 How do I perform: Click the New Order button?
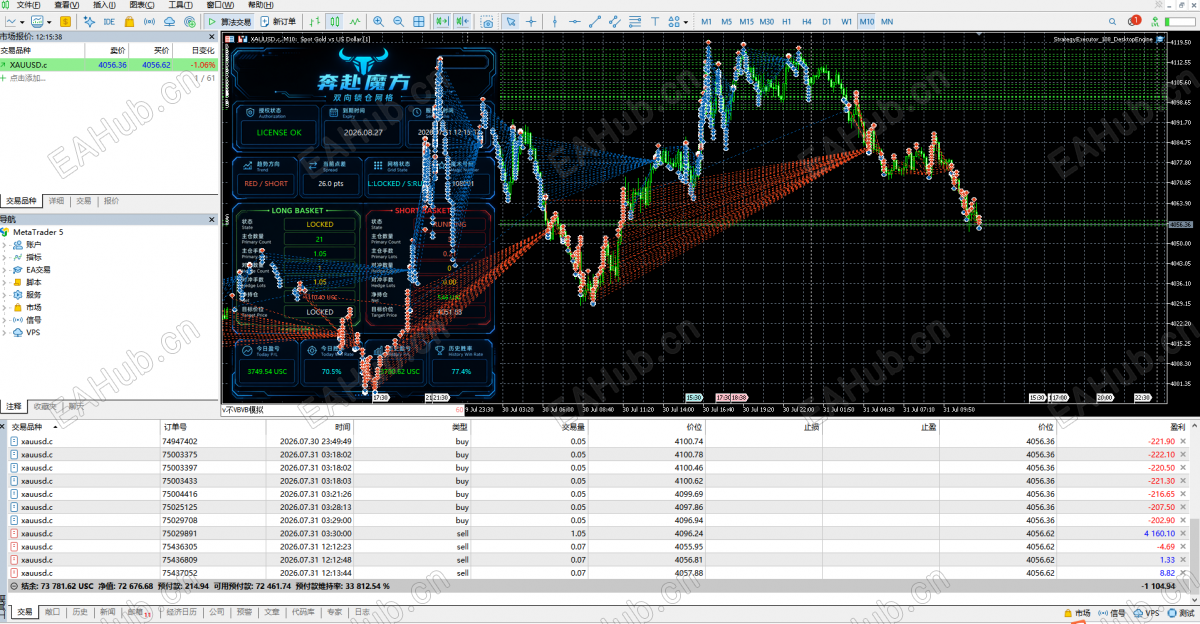[278, 21]
